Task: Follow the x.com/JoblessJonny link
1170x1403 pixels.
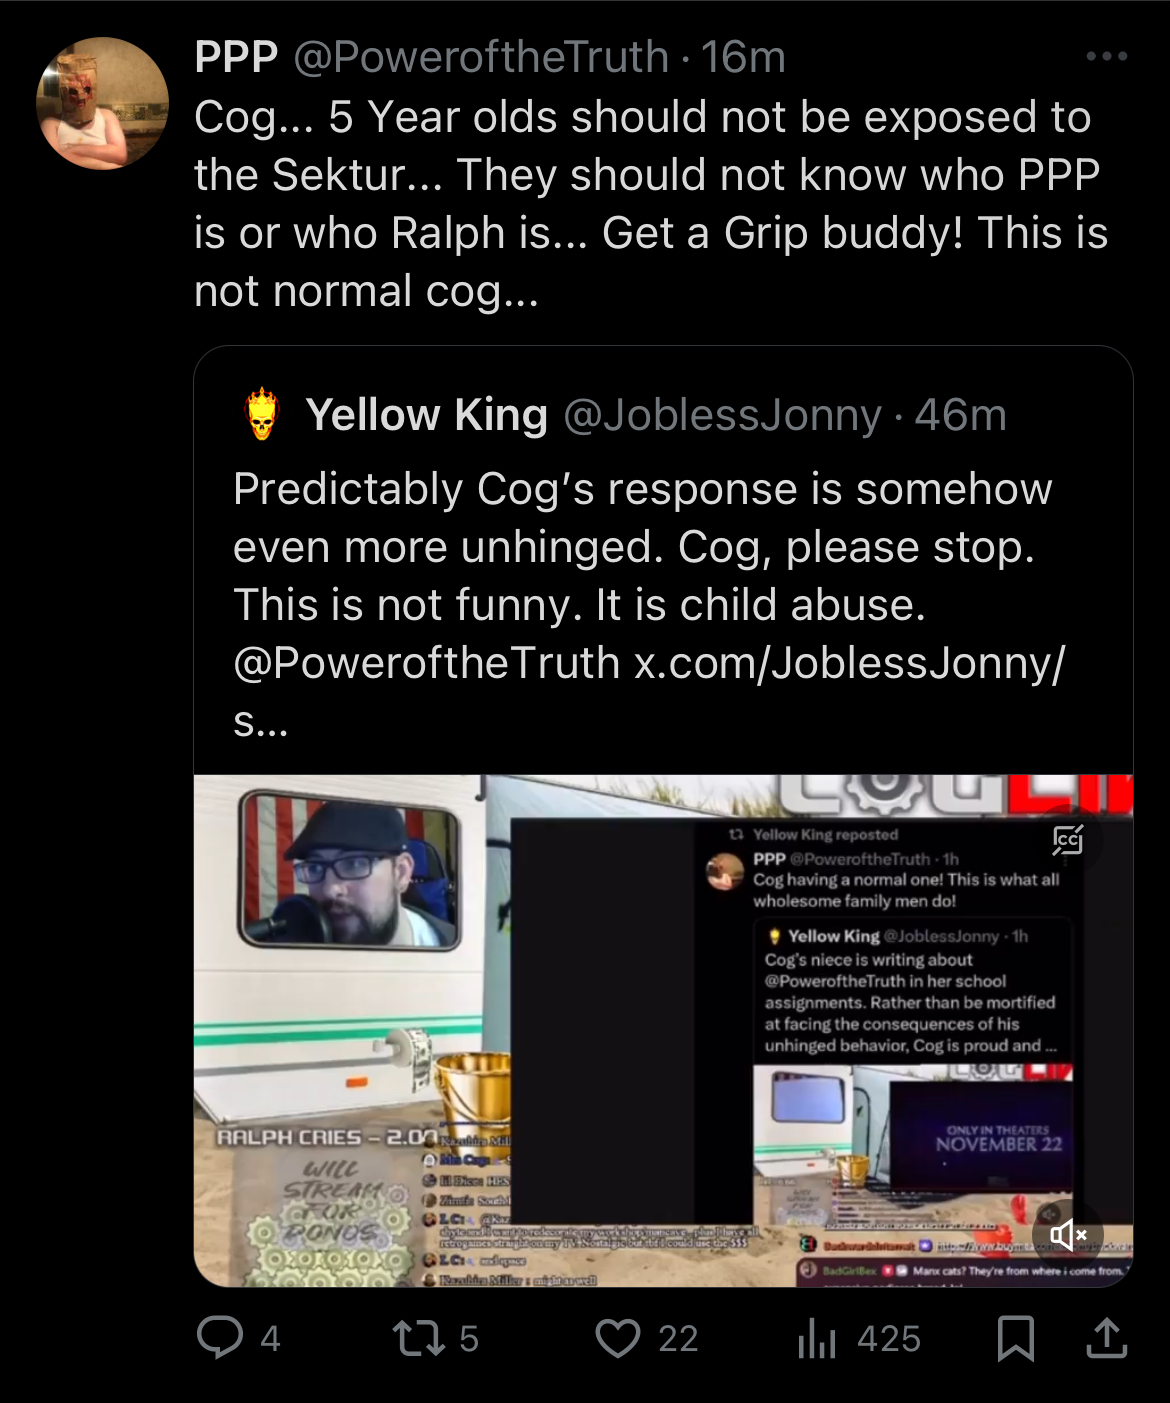Action: (850, 663)
